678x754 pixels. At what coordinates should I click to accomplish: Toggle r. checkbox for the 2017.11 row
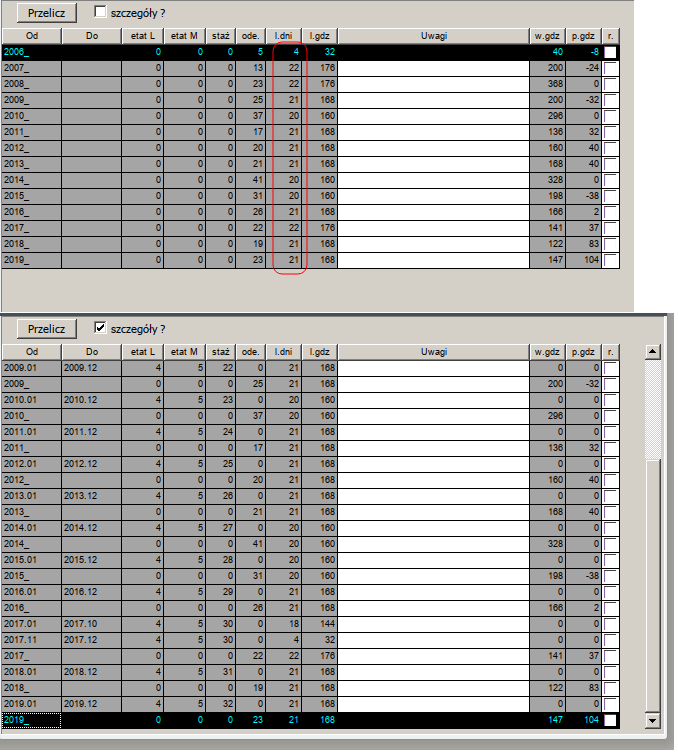click(610, 640)
